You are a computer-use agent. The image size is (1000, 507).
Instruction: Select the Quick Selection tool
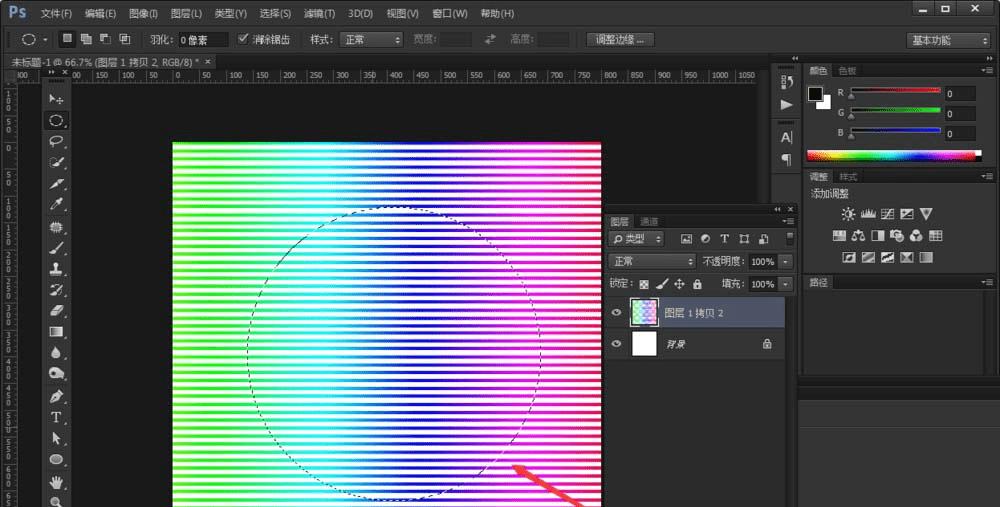click(56, 162)
